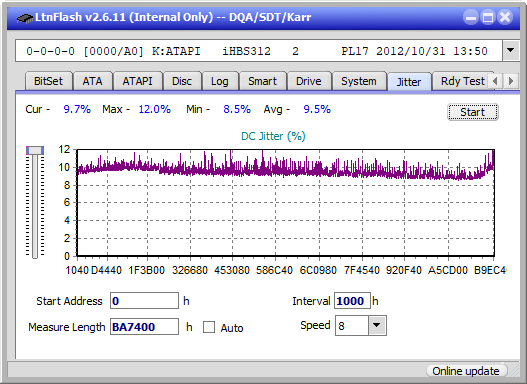Select the Disc tab
The width and height of the screenshot is (527, 384).
182,81
